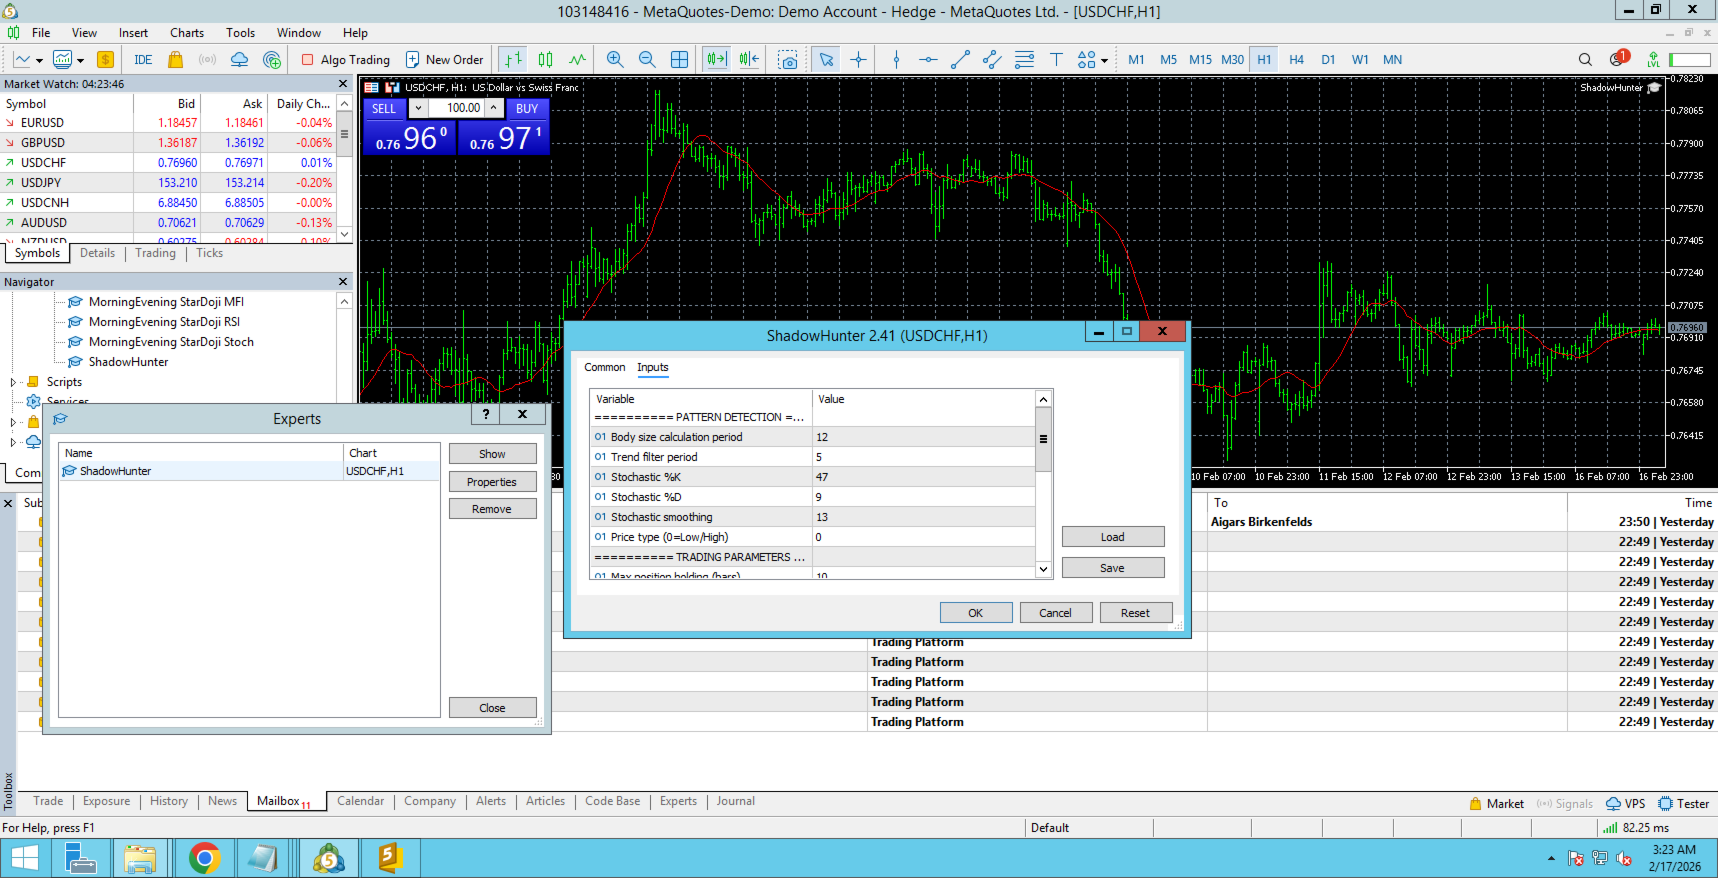Toggle chart auto scroll
This screenshot has height=878, width=1718.
pyautogui.click(x=716, y=60)
